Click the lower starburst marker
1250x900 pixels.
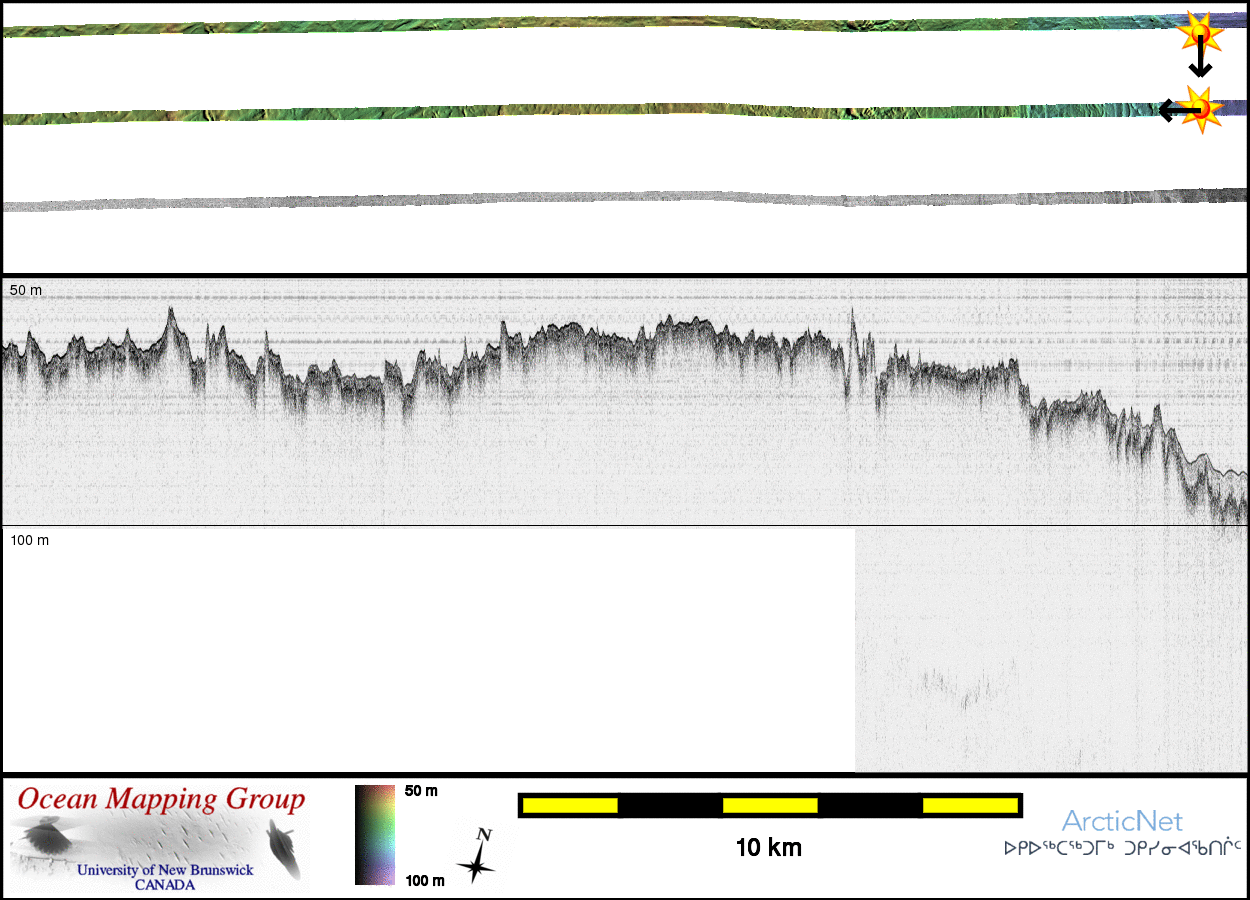[1201, 109]
